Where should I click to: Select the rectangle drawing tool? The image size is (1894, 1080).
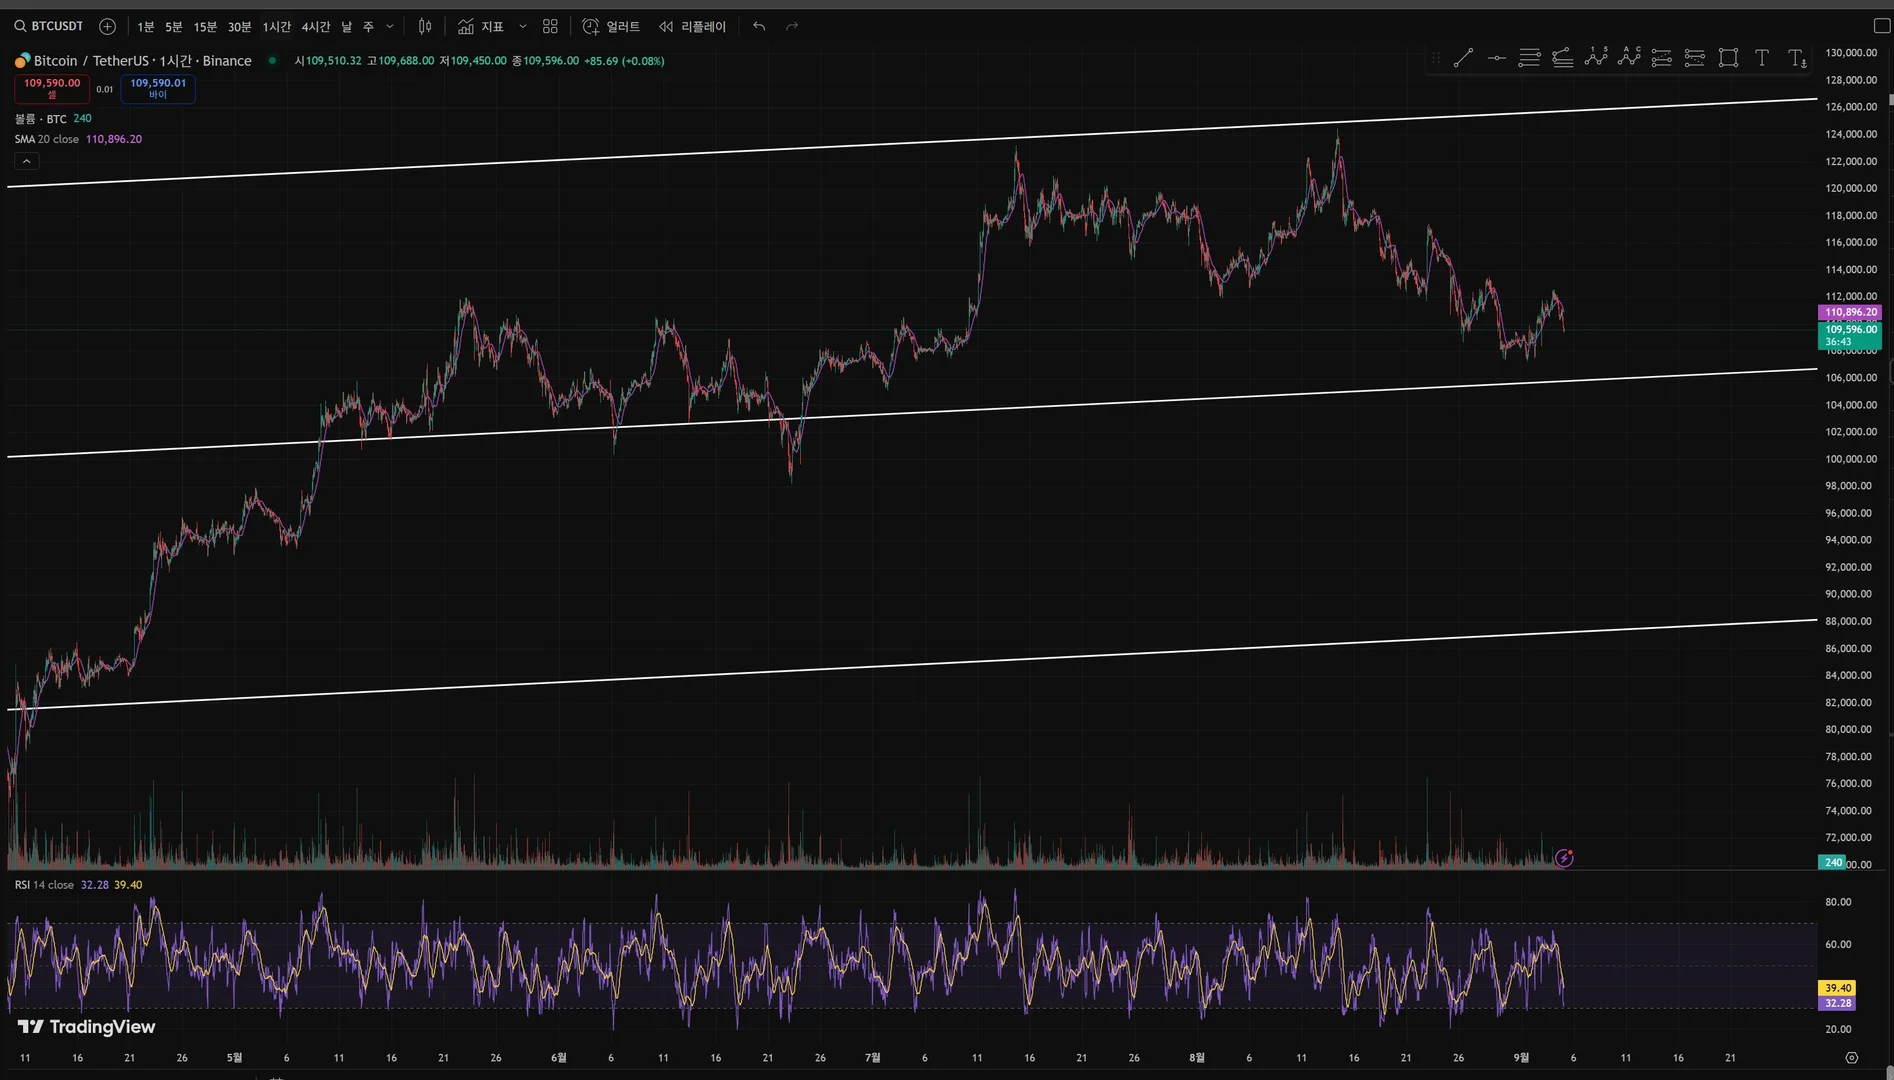(1728, 58)
